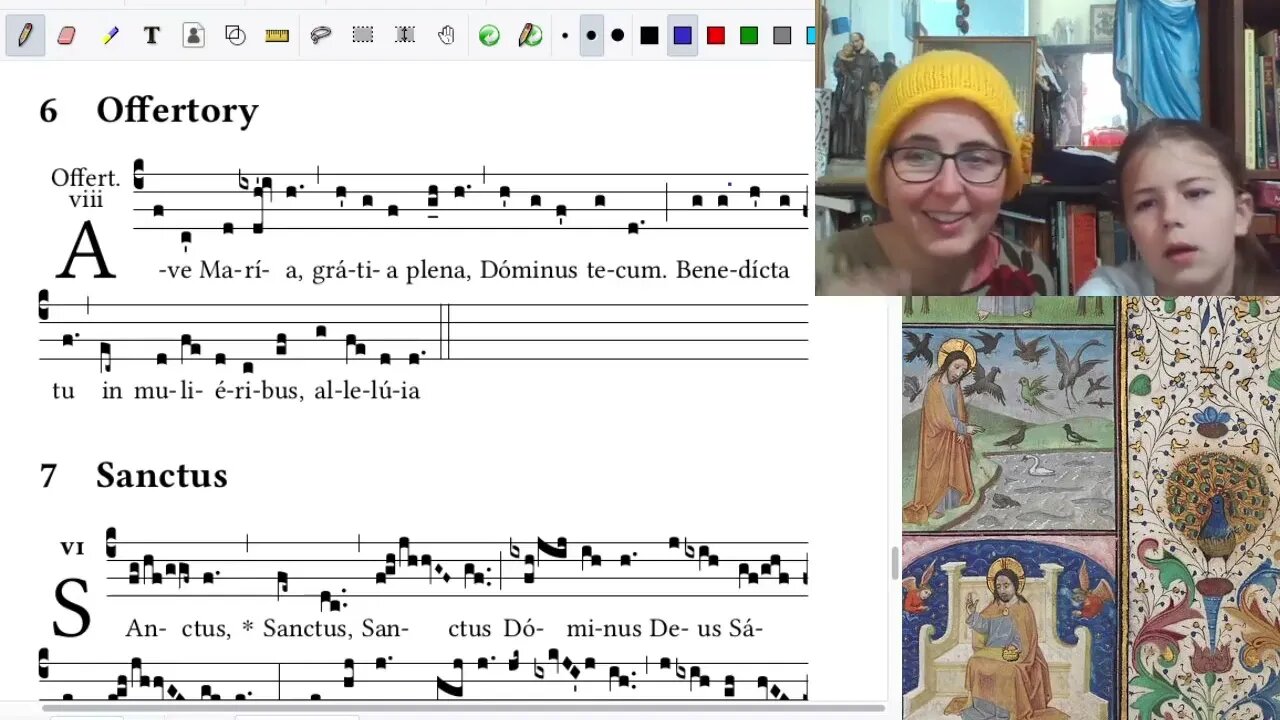The width and height of the screenshot is (1280, 720).
Task: Click the horizontal scrollbar at bottom
Action: (x=463, y=708)
